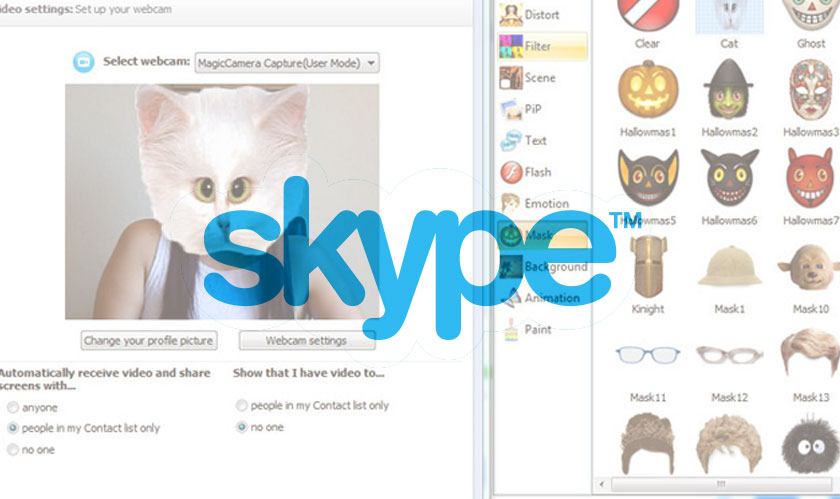Open the Select webcam dropdown
Screen dimensions: 840x499
[x=287, y=63]
